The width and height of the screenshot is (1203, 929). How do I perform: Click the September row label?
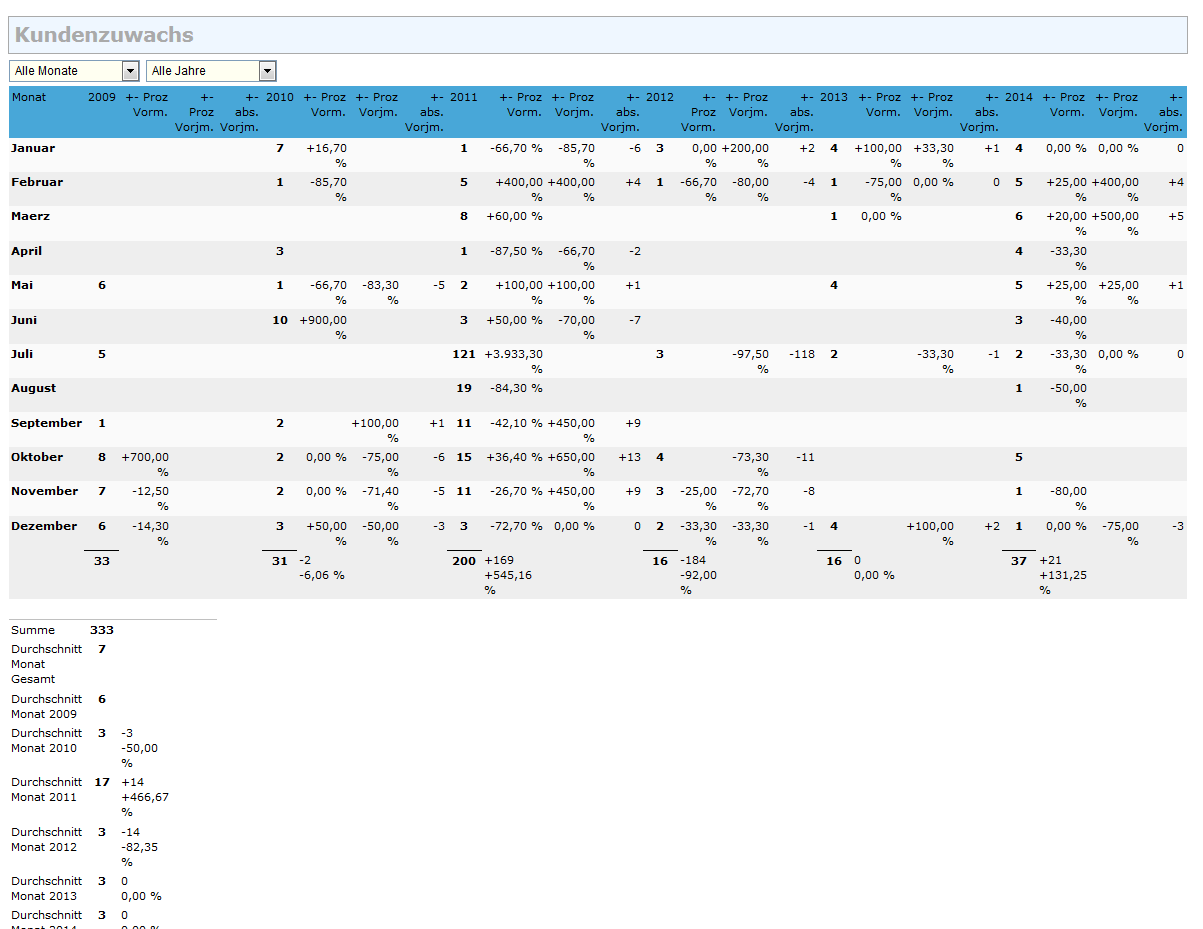[46, 423]
